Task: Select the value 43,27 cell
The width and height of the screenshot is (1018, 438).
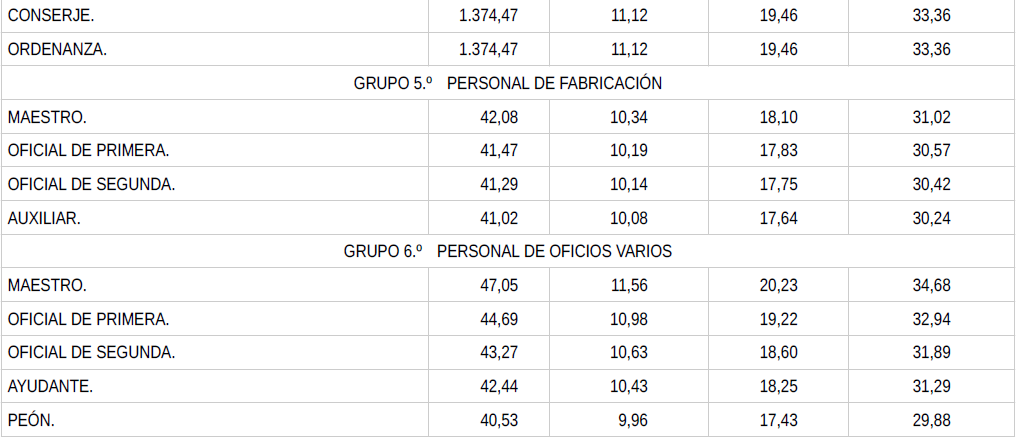Action: click(500, 353)
